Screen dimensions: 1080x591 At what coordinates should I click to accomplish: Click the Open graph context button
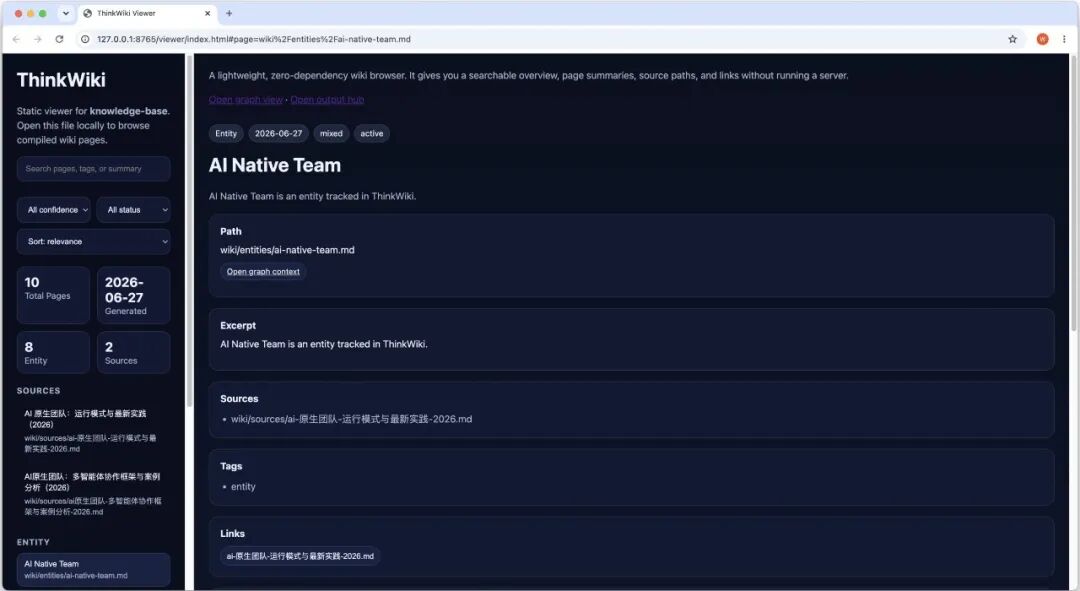pos(263,271)
